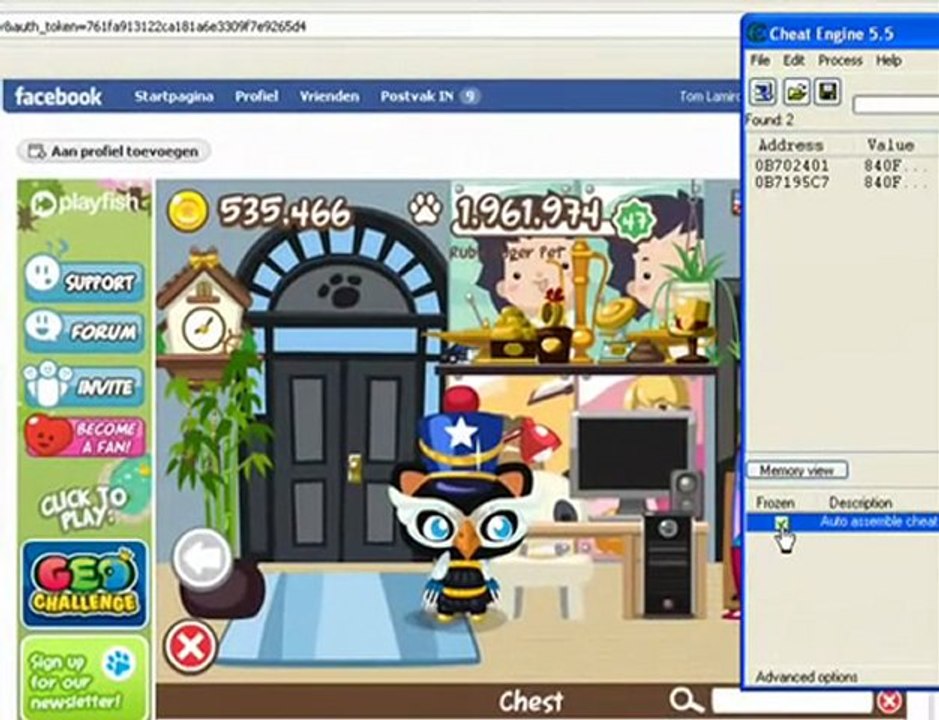
Task: Open the Geo Challenge game banner
Action: [85, 585]
